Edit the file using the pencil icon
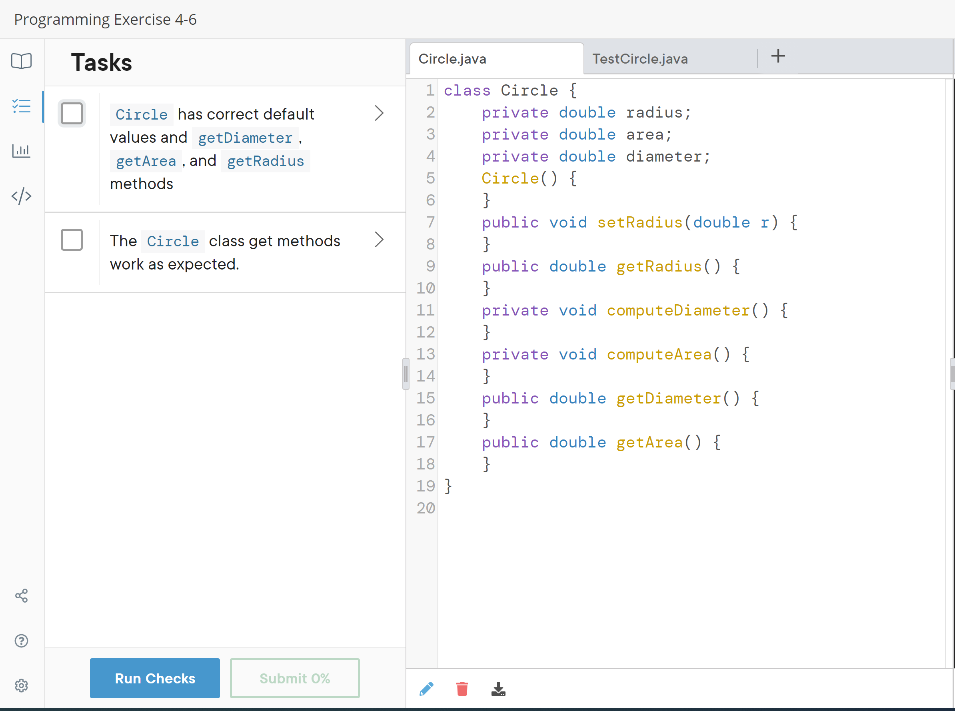 click(x=427, y=689)
